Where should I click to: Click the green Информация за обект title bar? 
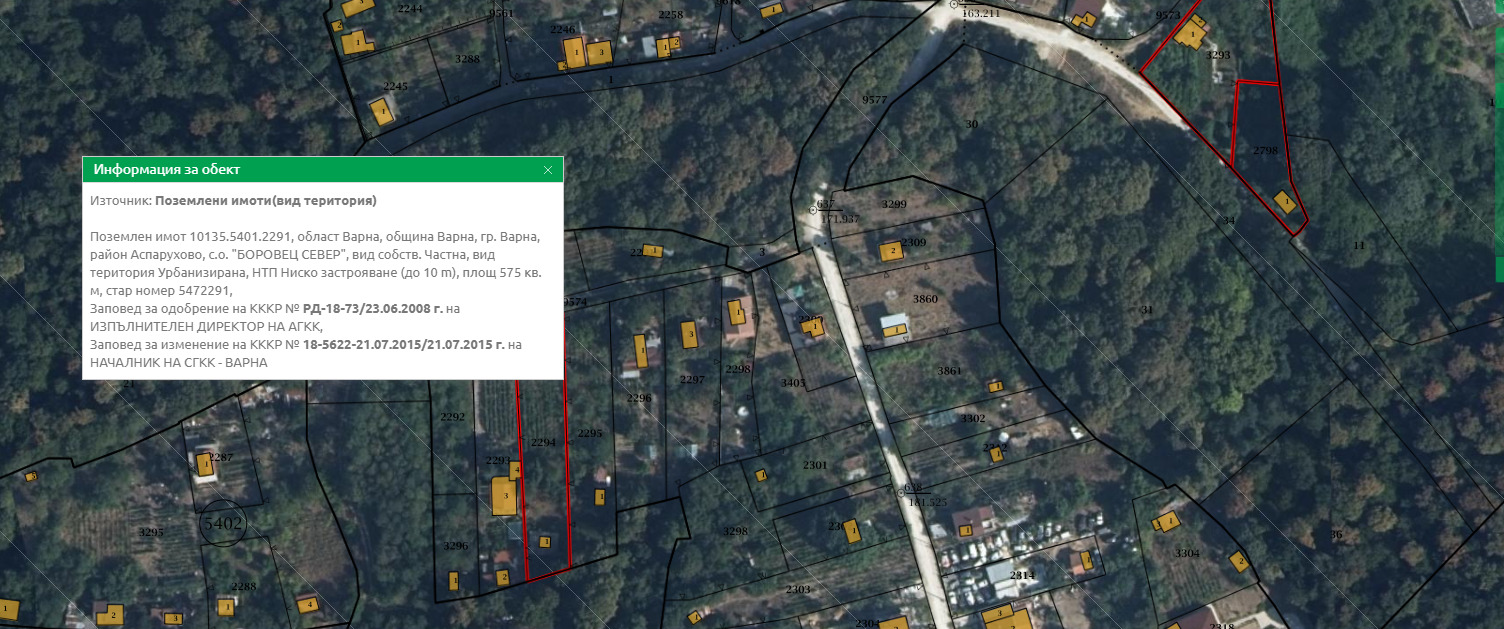pyautogui.click(x=300, y=170)
